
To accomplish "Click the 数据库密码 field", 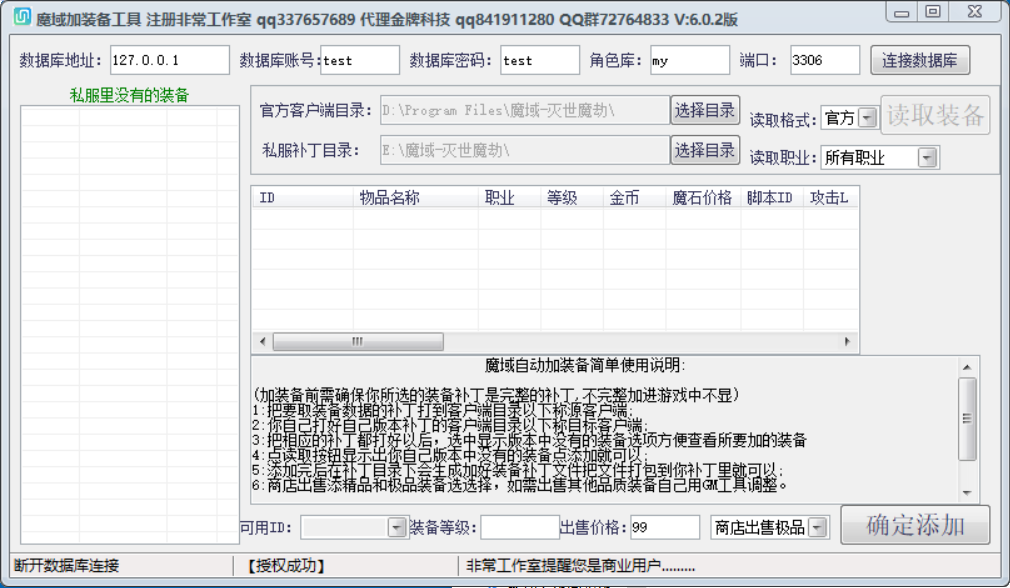I will [540, 61].
